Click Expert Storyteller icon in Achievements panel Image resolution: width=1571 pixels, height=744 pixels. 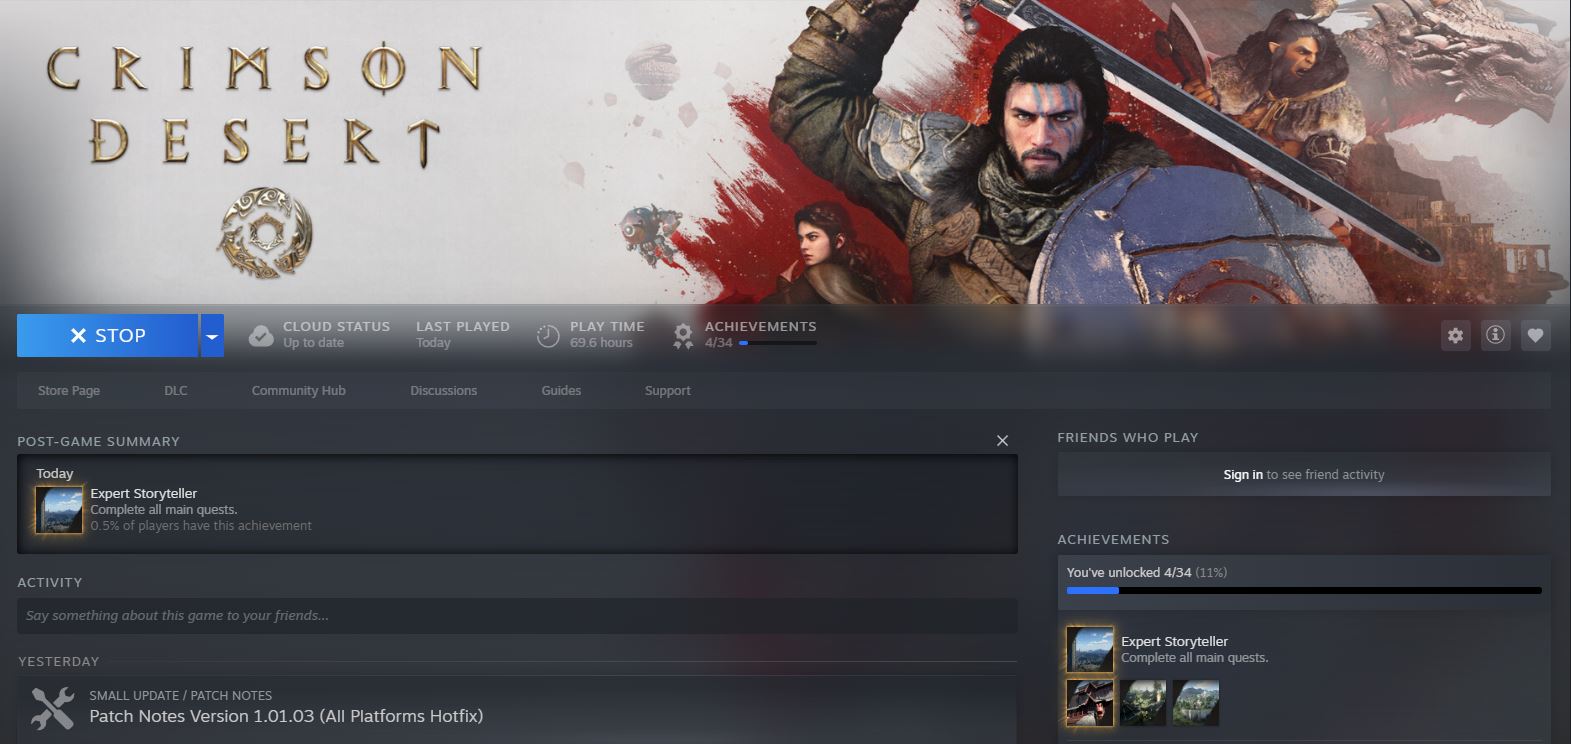coord(1090,650)
